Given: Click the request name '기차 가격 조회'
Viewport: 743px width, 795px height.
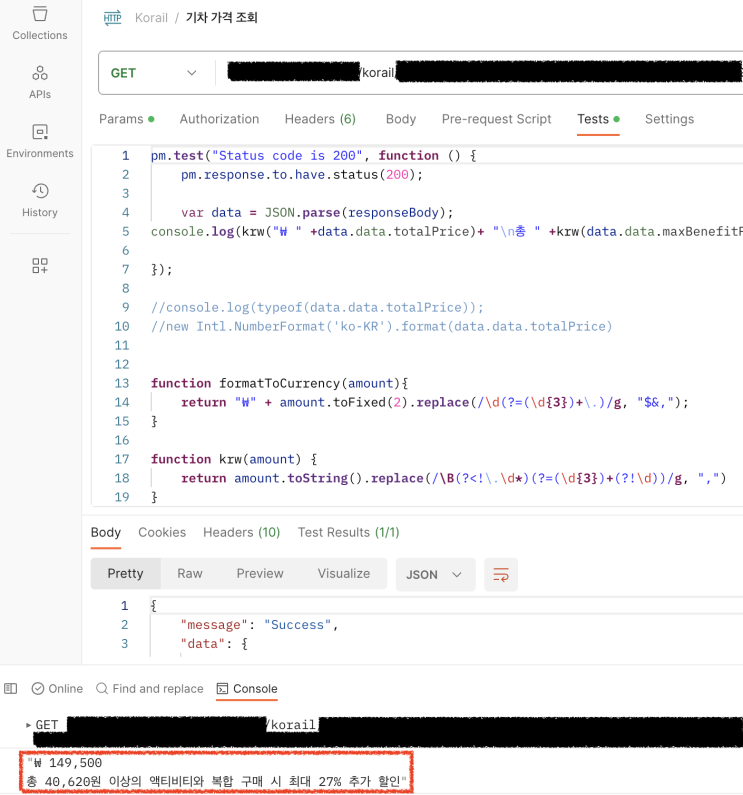Looking at the screenshot, I should (x=222, y=18).
